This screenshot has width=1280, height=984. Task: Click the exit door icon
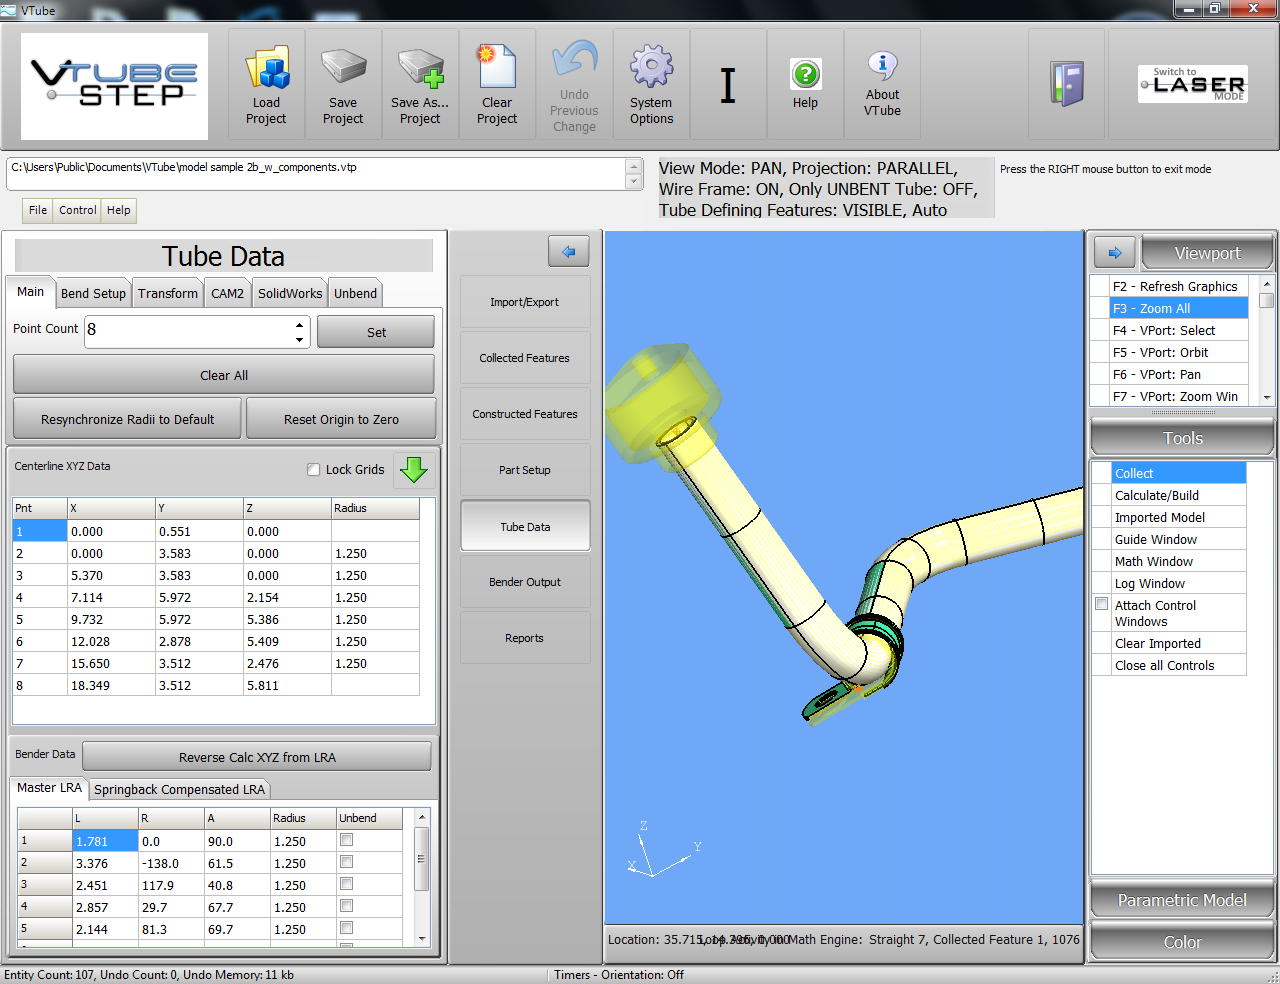point(1067,84)
